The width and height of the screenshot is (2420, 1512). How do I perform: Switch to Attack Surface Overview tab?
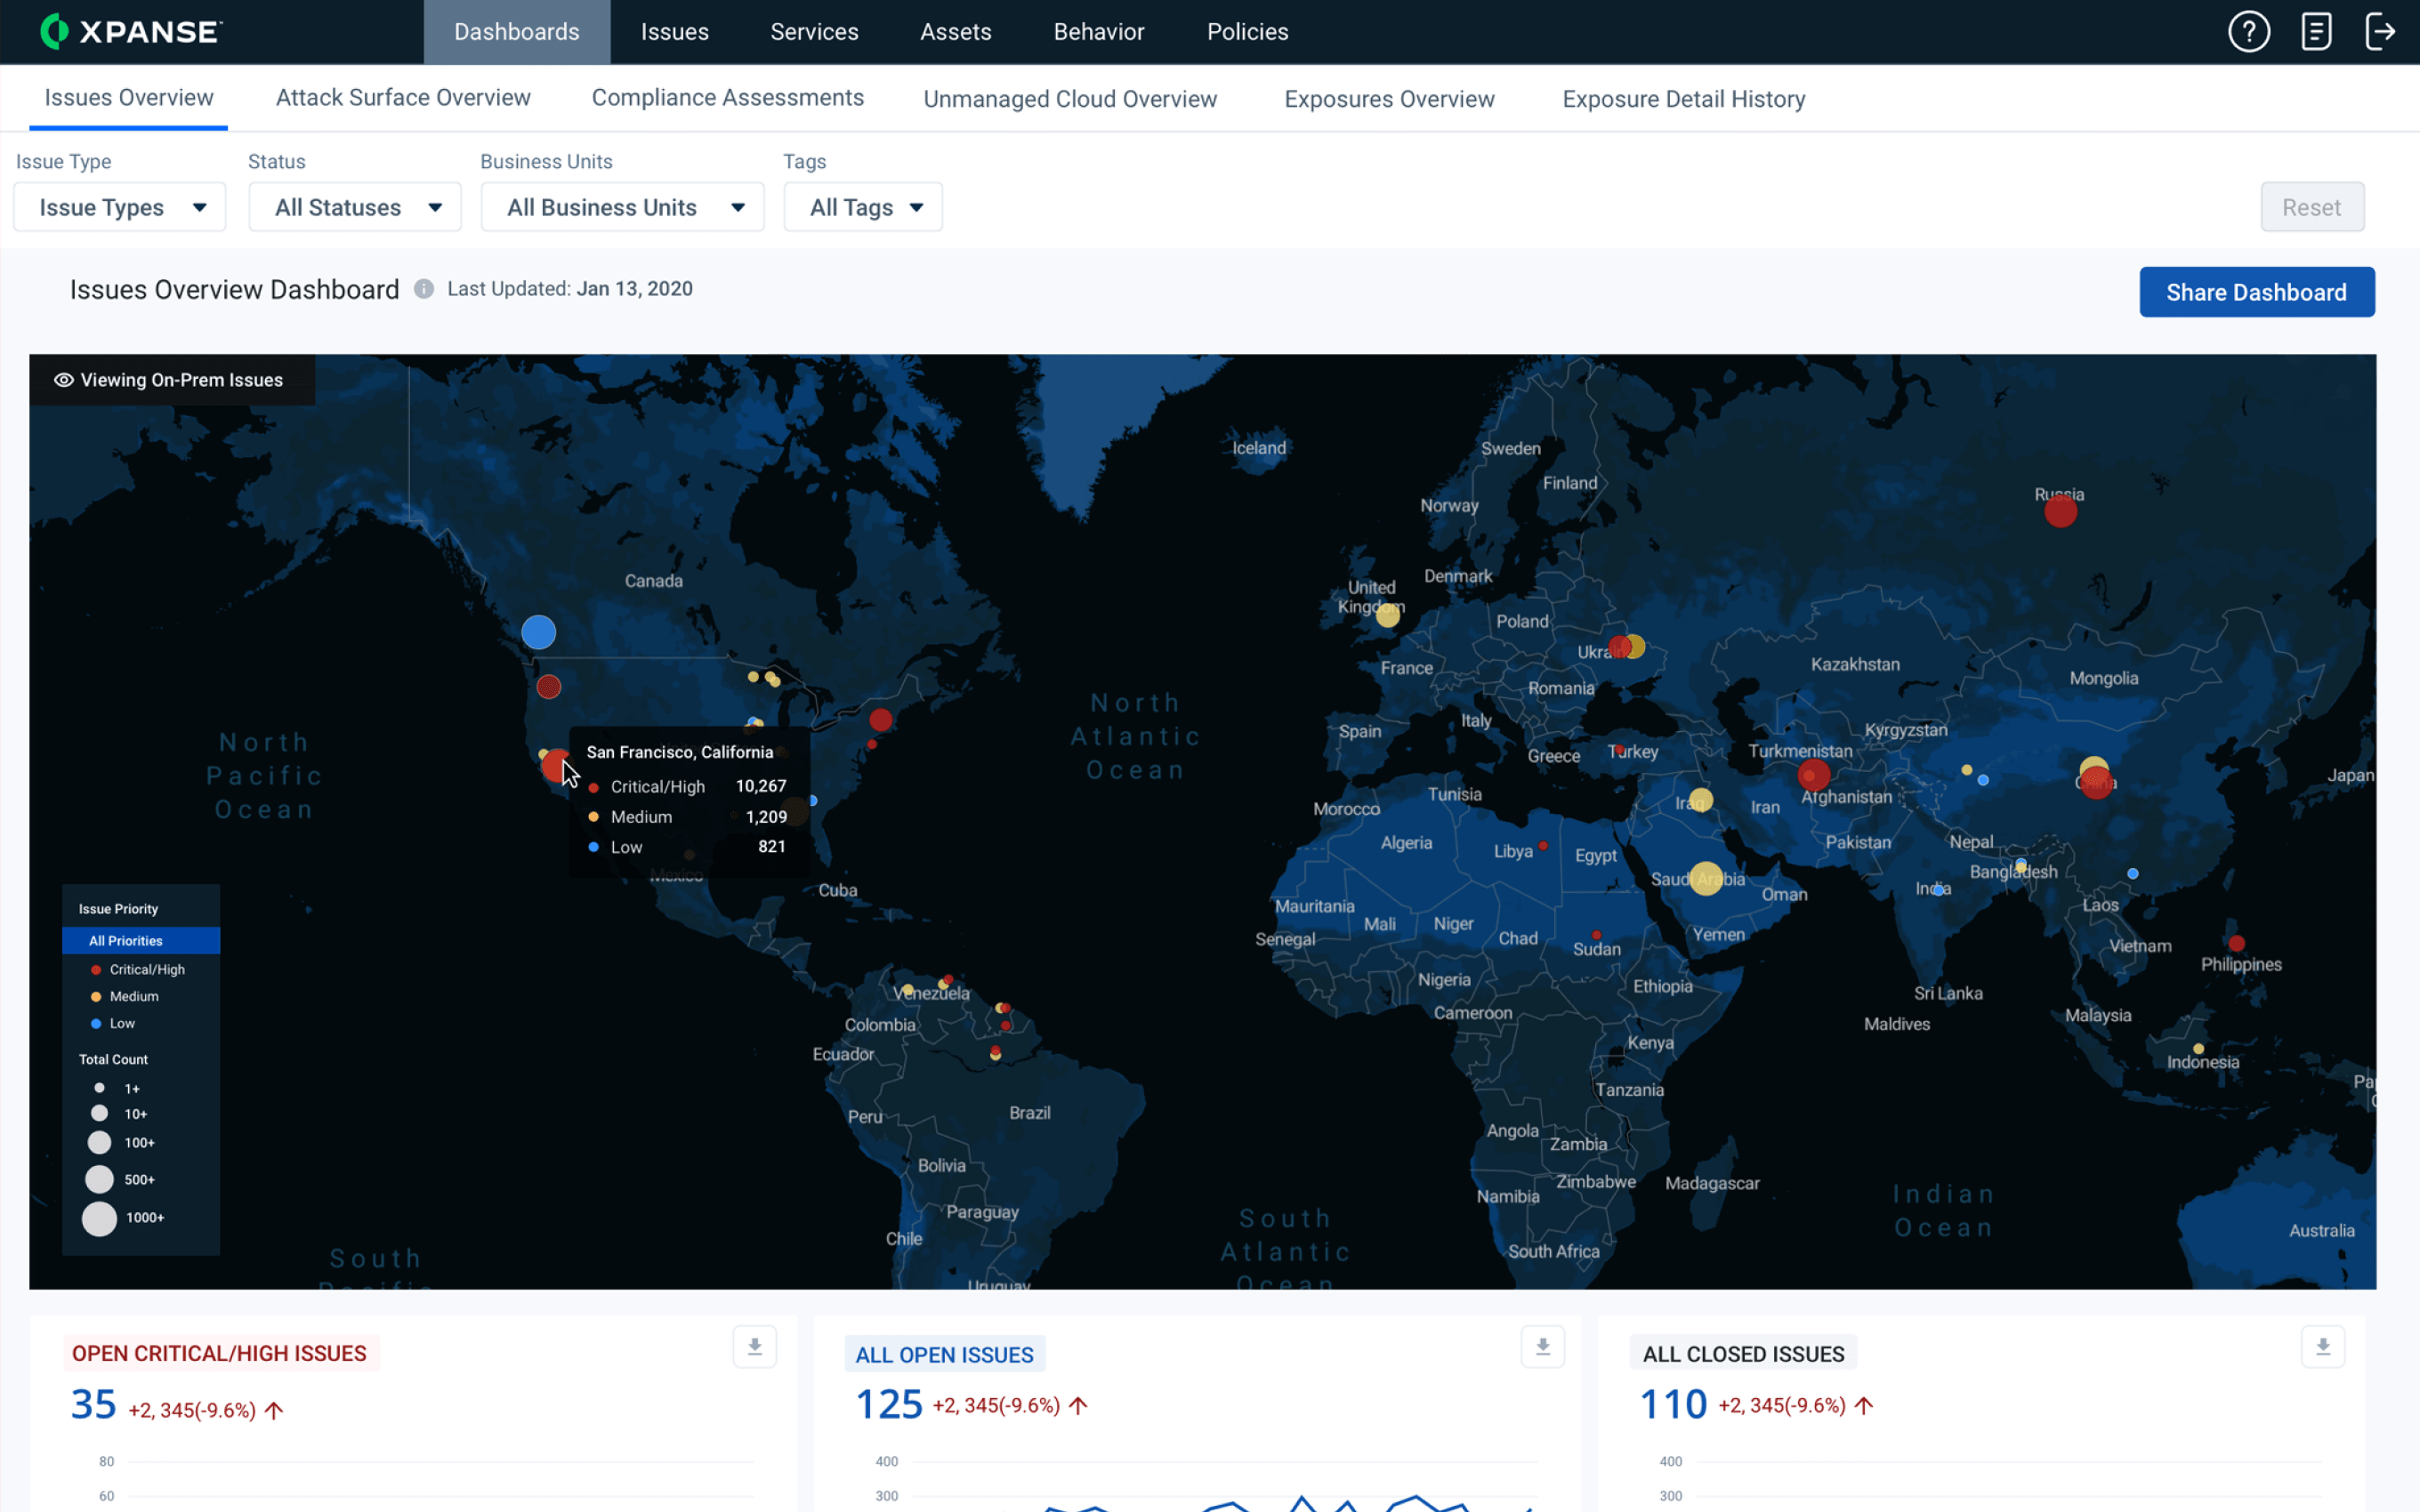[x=402, y=98]
